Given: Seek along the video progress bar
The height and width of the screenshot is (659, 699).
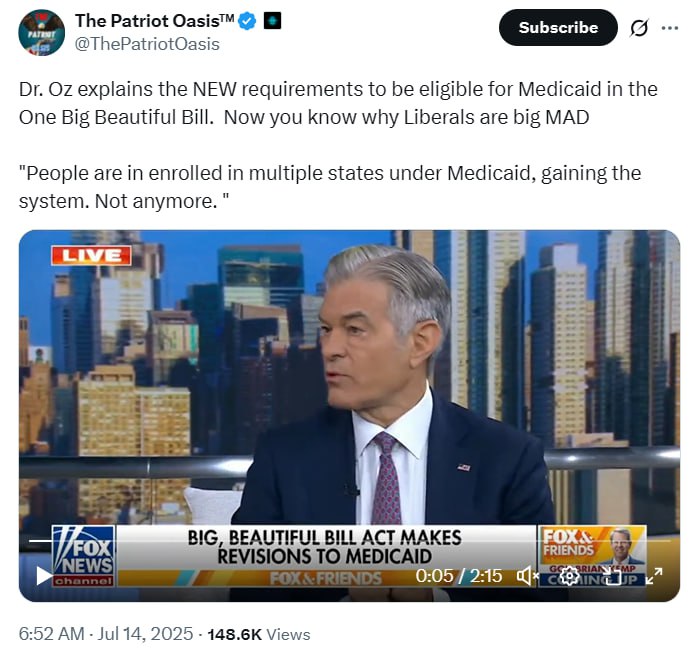Looking at the screenshot, I should pyautogui.click(x=350, y=541).
